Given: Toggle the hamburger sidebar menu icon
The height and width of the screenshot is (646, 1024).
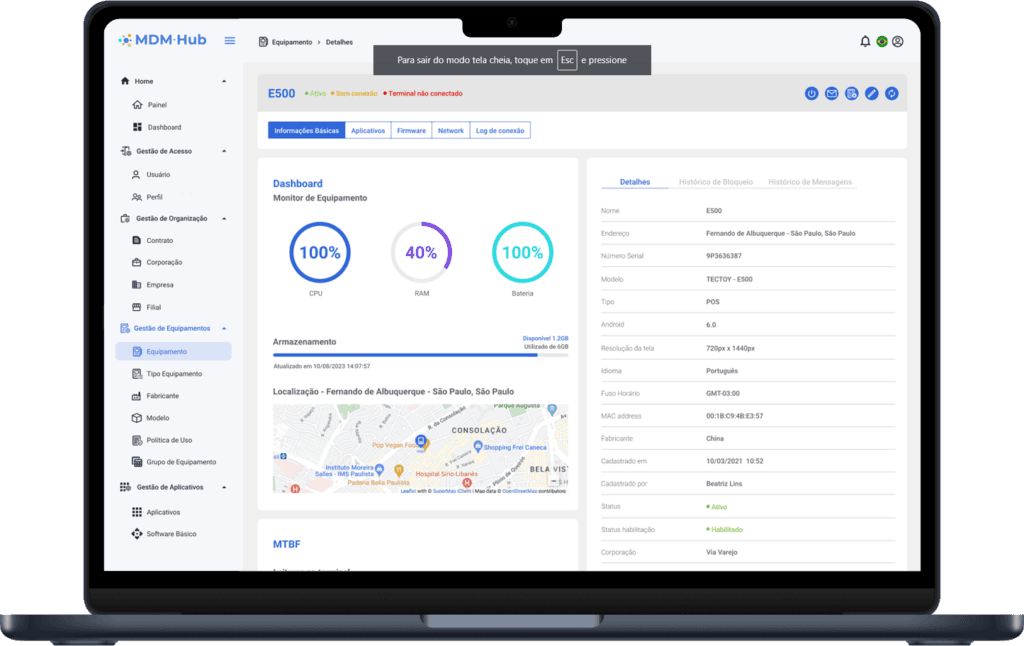Looking at the screenshot, I should click(230, 41).
